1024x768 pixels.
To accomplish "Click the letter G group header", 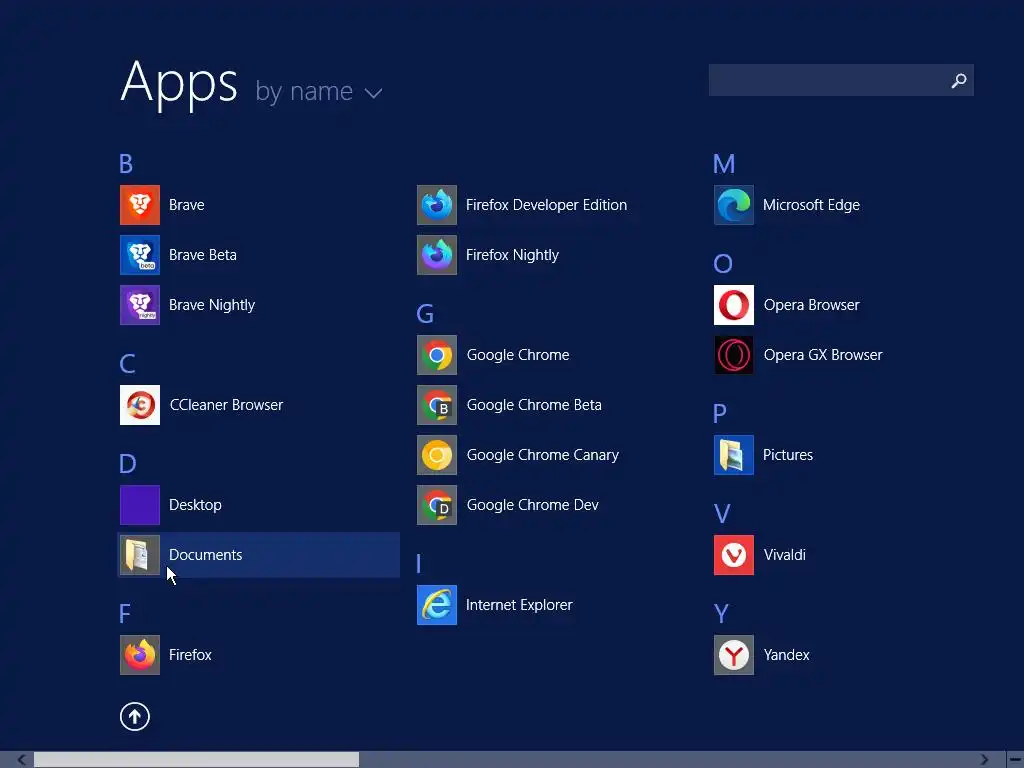I will tap(425, 314).
